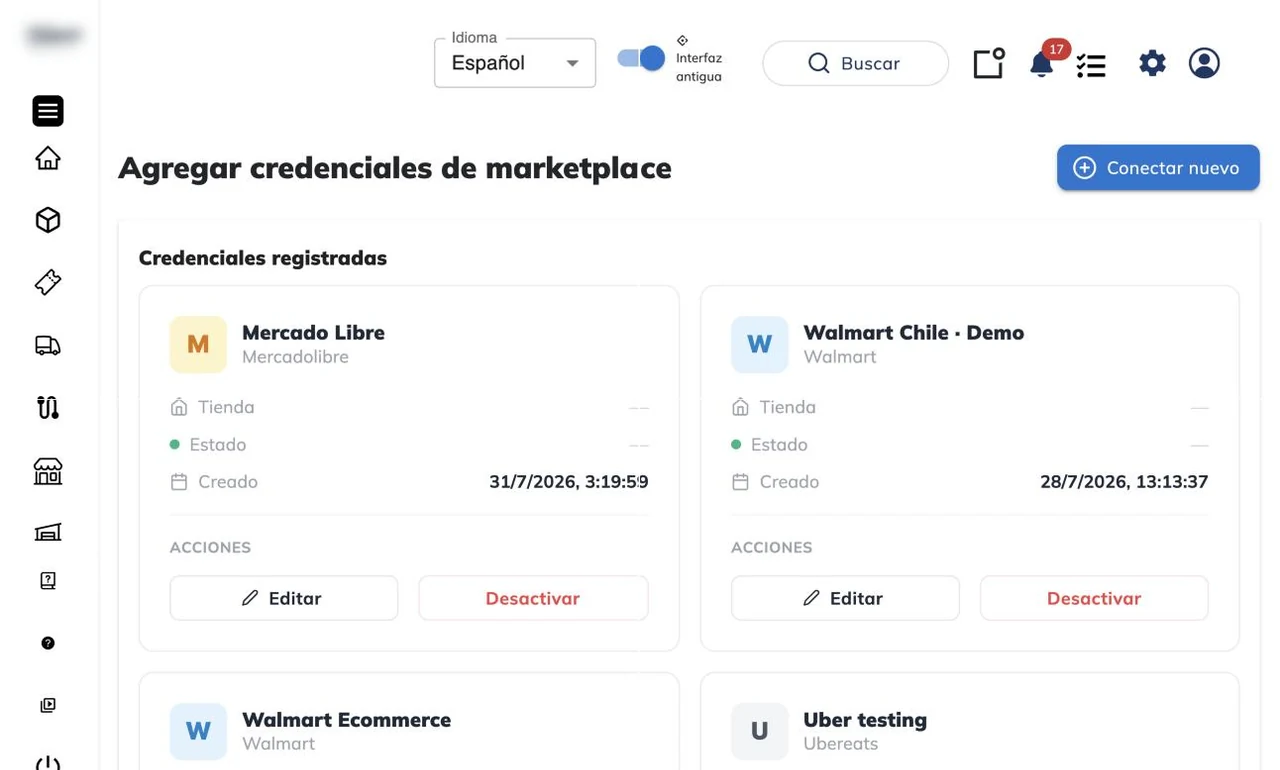Click the Walmart Ecommerce card title

[346, 719]
